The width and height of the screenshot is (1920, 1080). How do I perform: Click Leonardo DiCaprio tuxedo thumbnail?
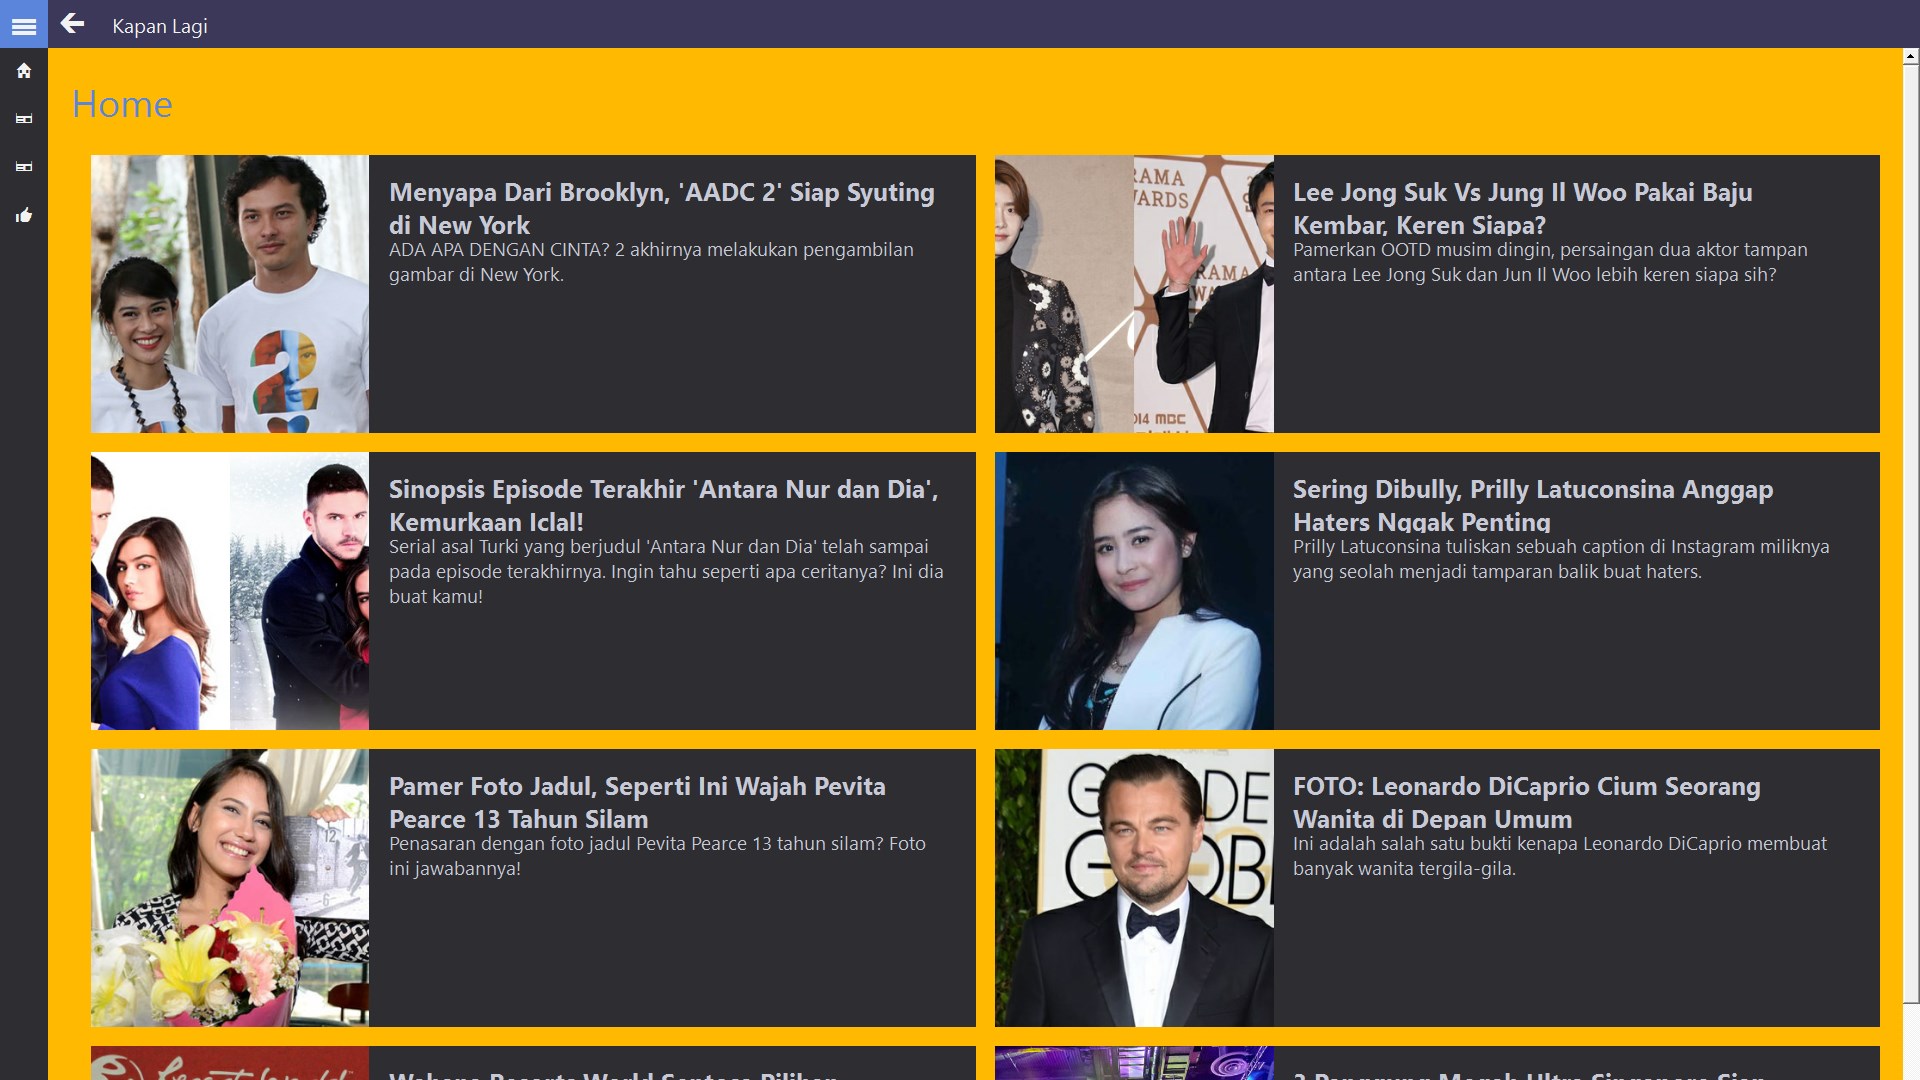1134,888
